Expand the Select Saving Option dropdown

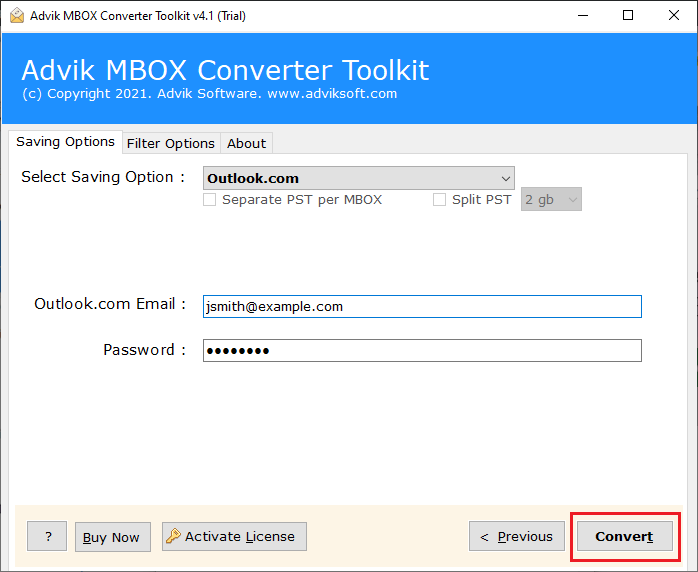click(x=358, y=178)
